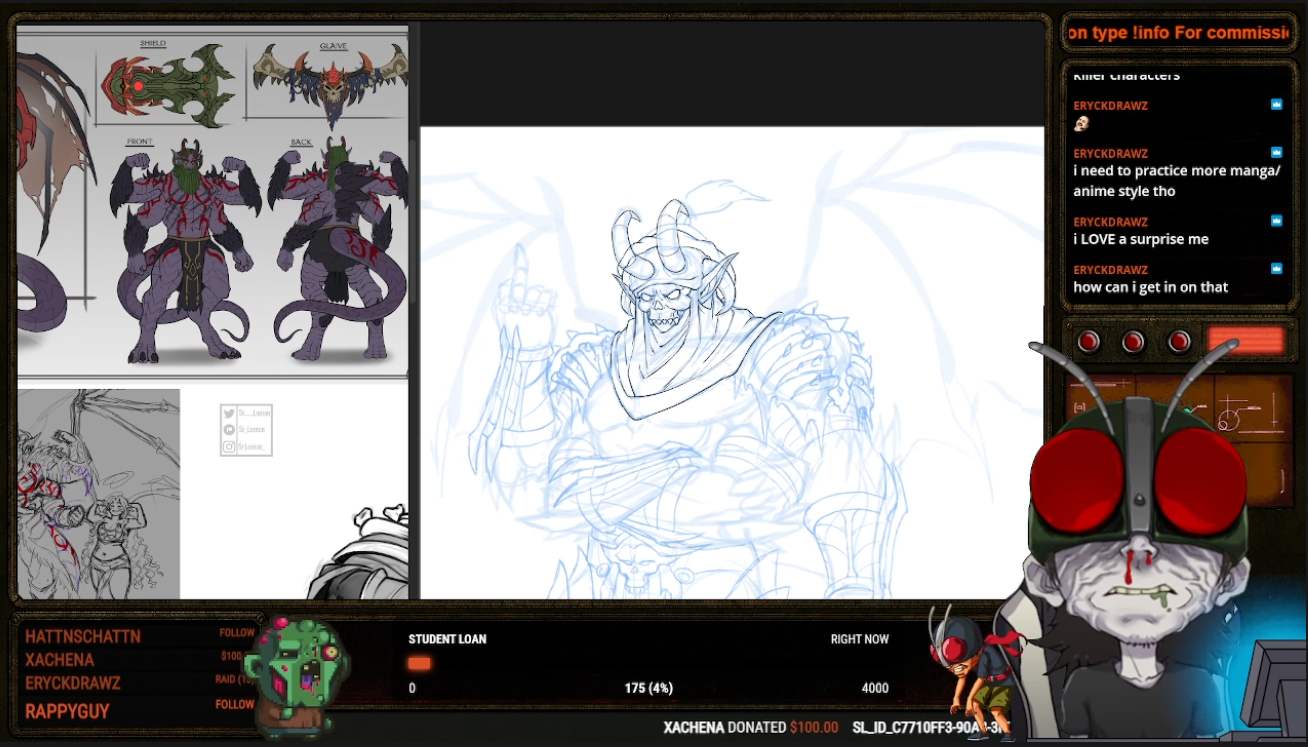Click the crown badge next to 'i LOVE a surprise me'
Image resolution: width=1308 pixels, height=747 pixels.
[x=1276, y=221]
